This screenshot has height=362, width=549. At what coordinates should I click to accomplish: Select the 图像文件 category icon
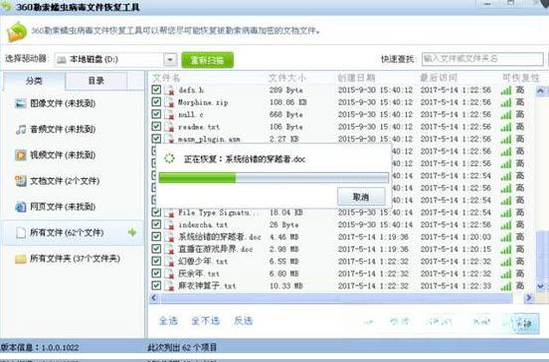point(21,104)
